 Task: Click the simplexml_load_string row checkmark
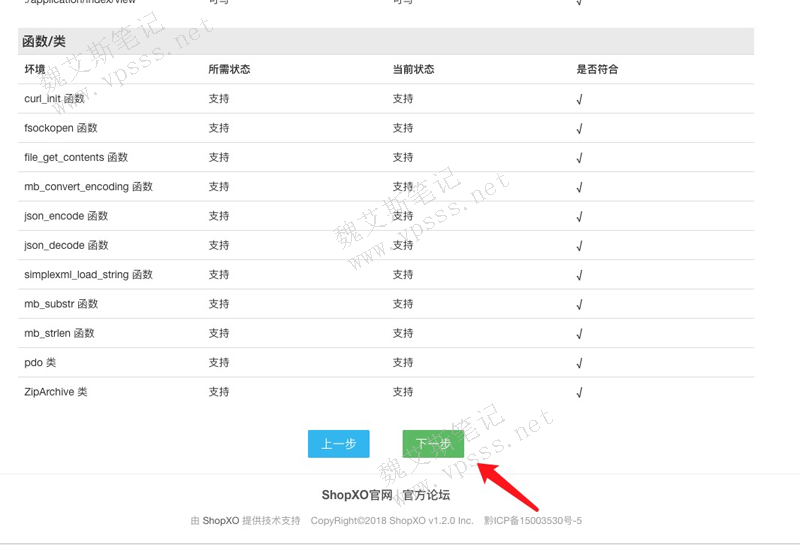tap(580, 275)
